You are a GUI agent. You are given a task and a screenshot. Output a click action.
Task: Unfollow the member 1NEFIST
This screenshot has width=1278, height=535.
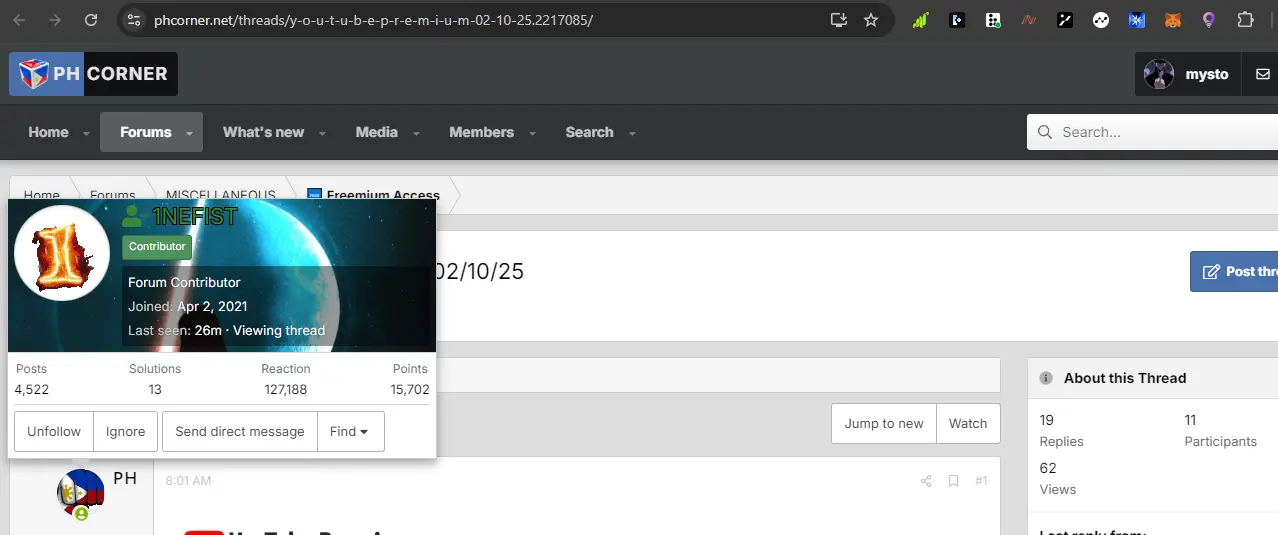[54, 431]
